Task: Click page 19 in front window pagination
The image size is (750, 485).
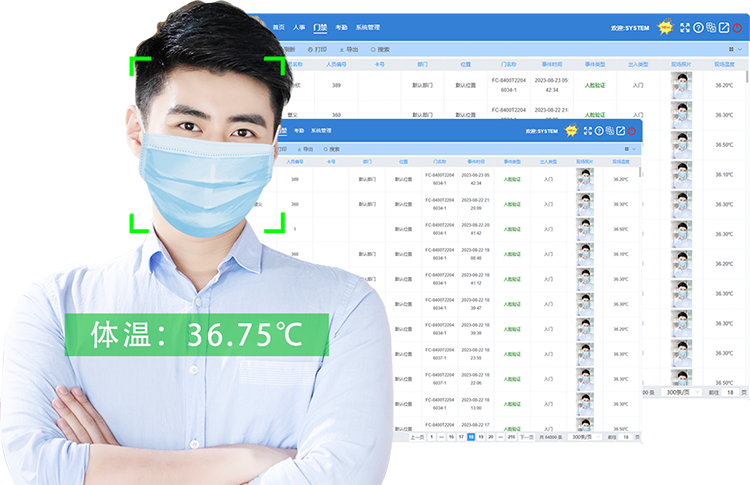Action: [x=480, y=437]
